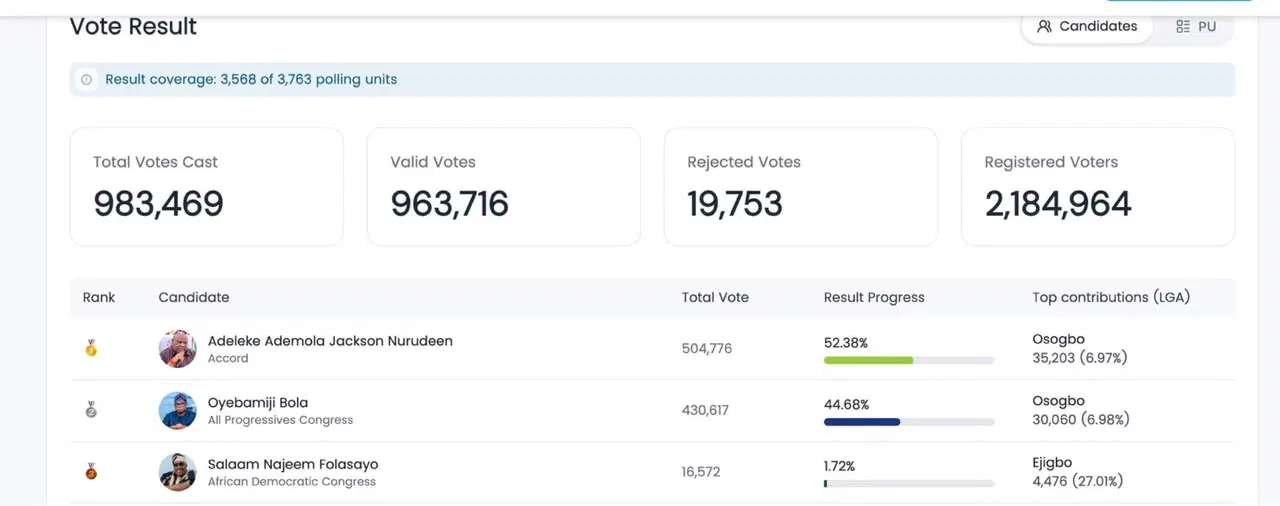Viewport: 1280px width, 506px height.
Task: Click the Rank column header
Action: click(x=99, y=297)
